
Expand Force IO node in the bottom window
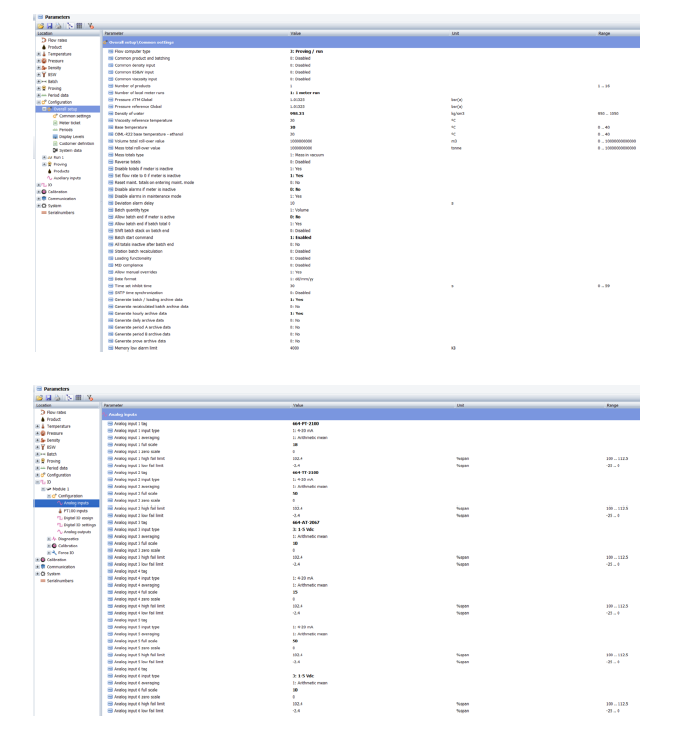click(x=49, y=553)
